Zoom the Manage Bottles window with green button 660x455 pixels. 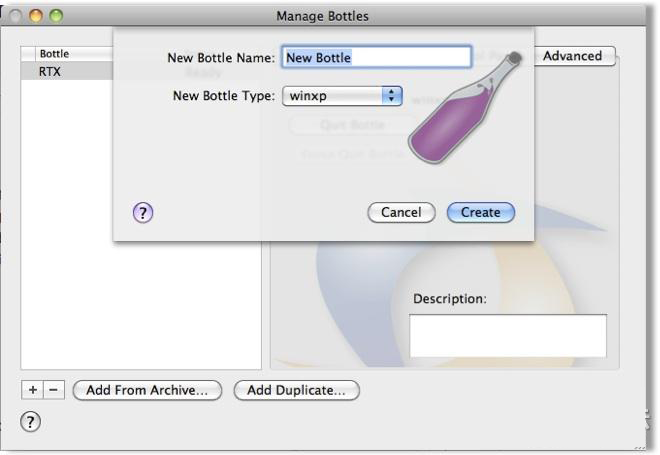click(x=56, y=16)
